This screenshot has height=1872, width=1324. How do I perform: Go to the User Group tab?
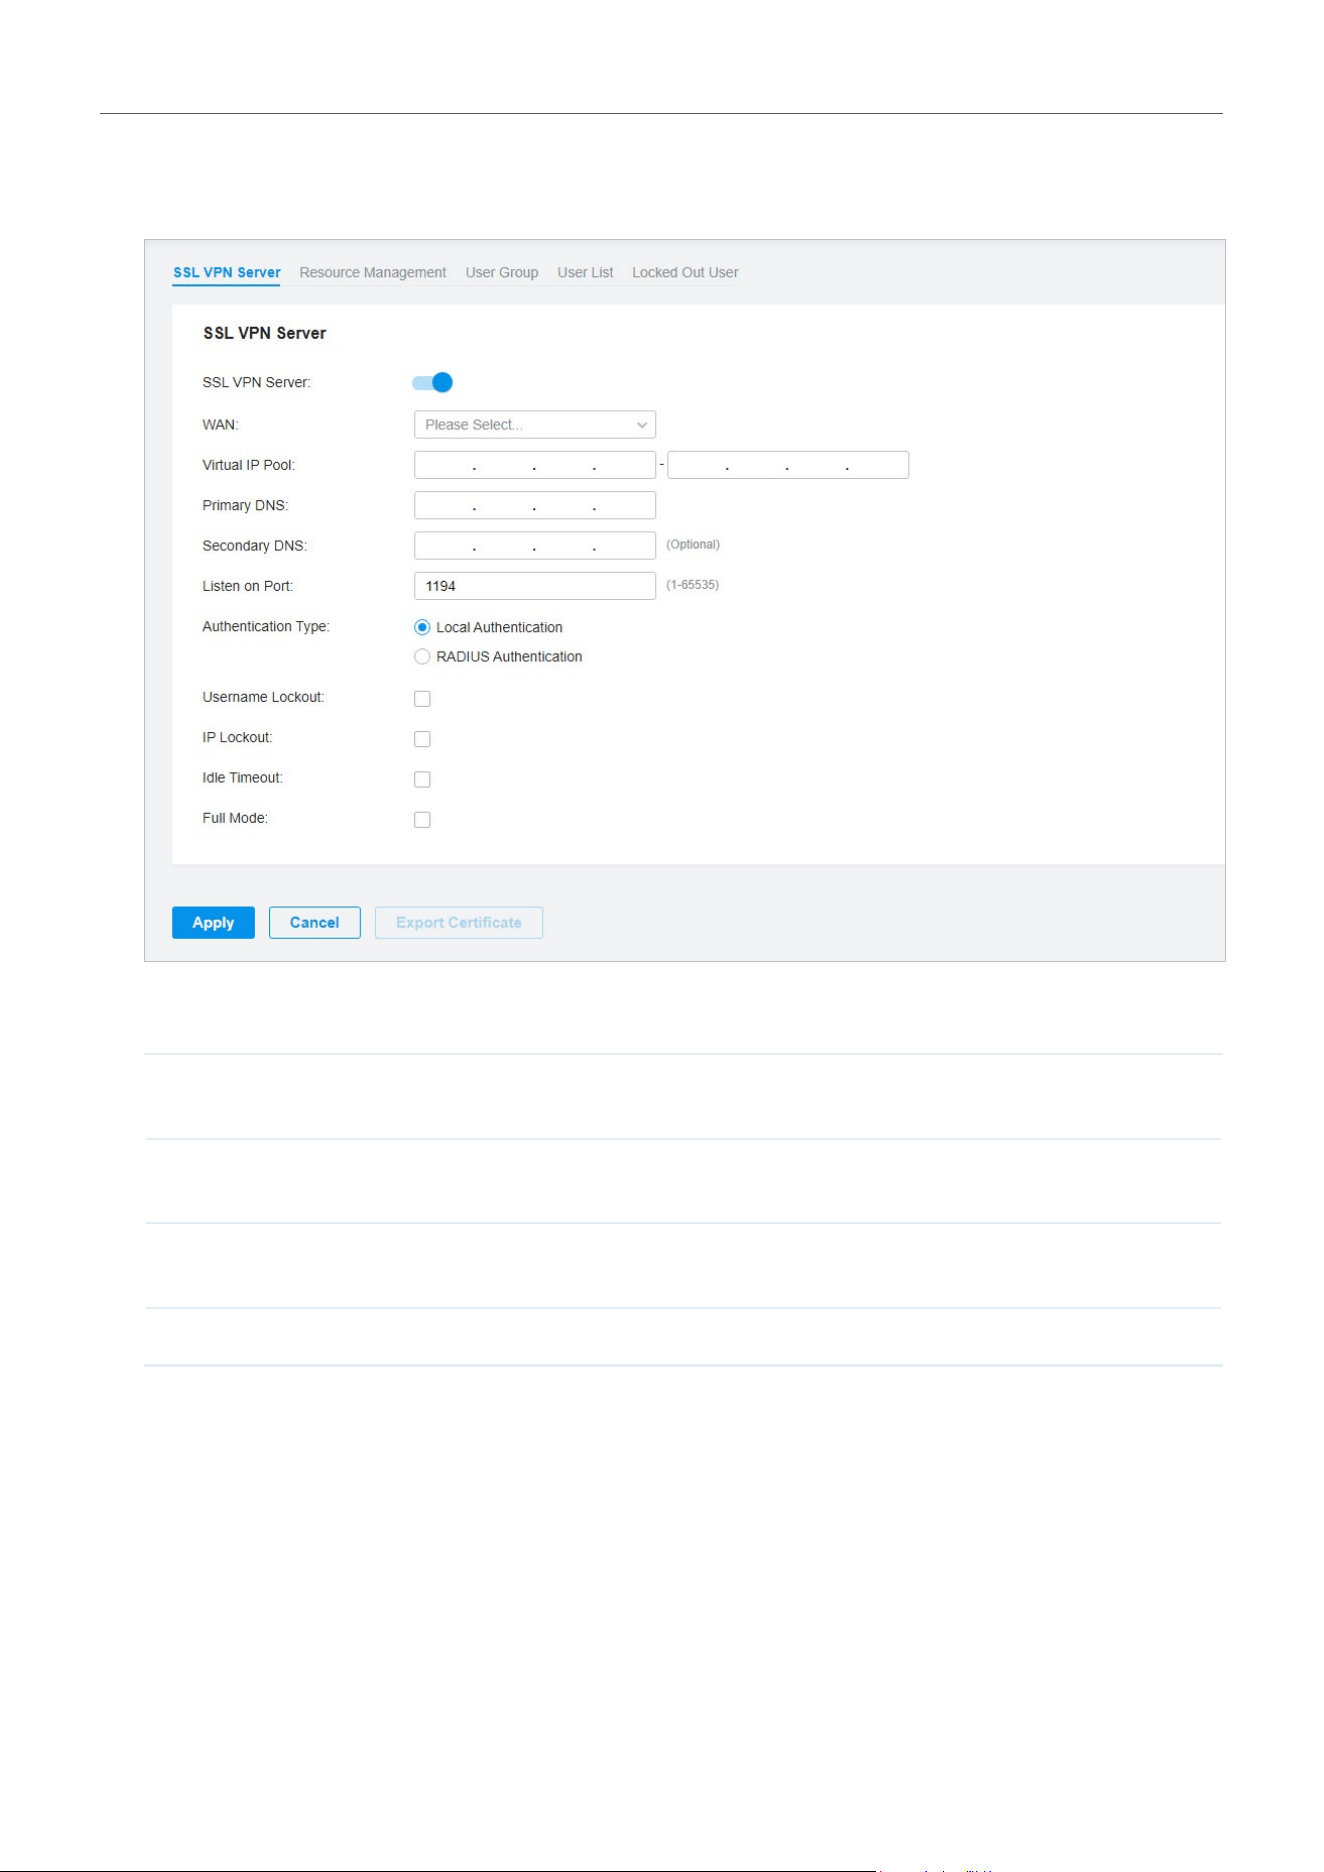[x=501, y=272]
